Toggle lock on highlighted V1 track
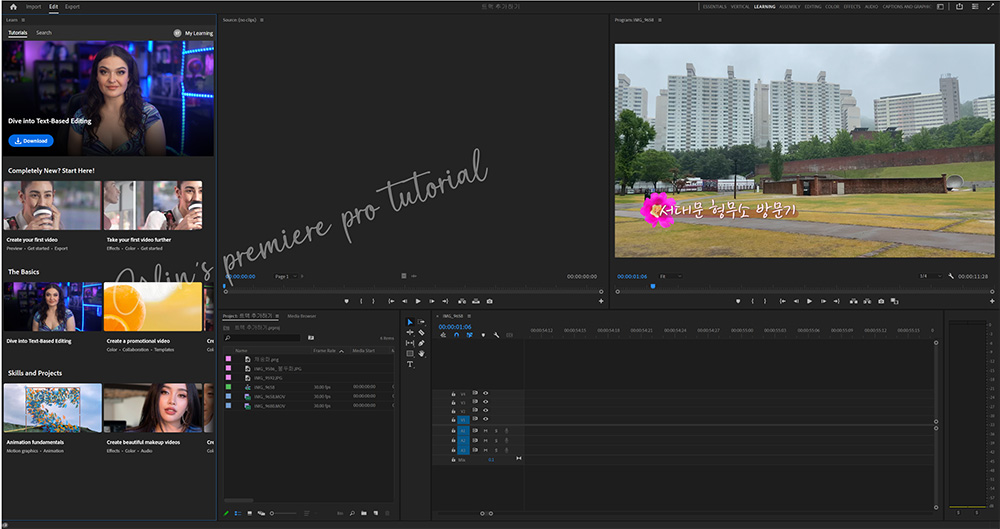The height and width of the screenshot is (529, 1000). tap(453, 419)
